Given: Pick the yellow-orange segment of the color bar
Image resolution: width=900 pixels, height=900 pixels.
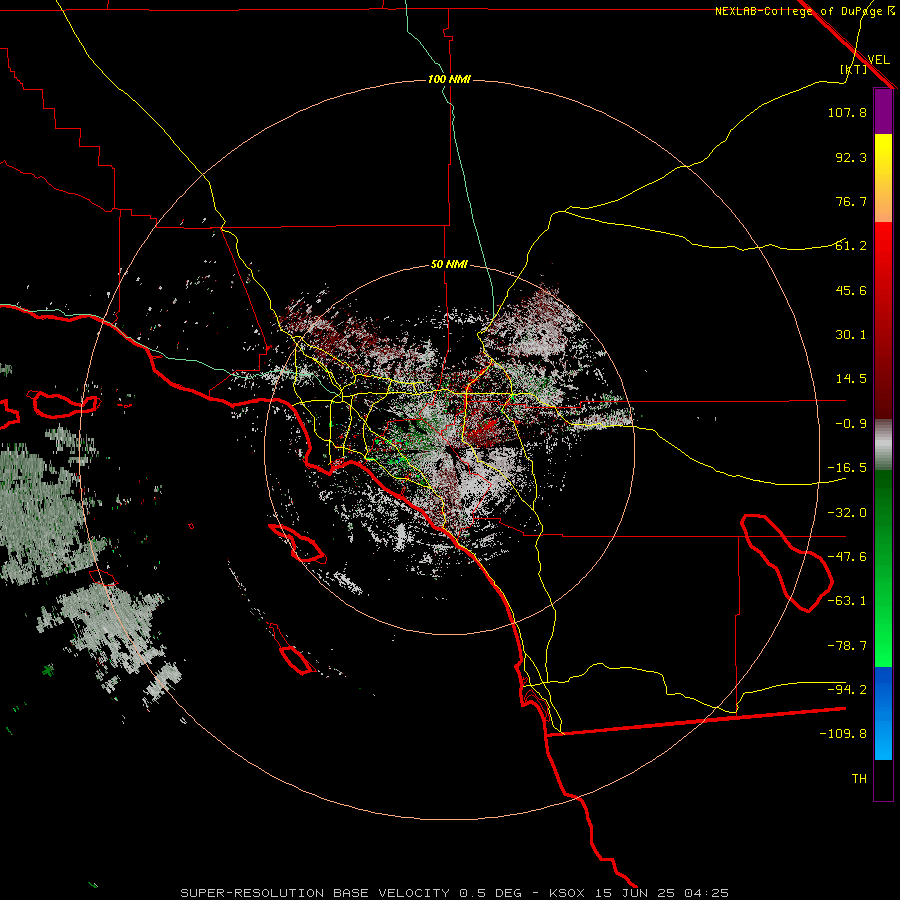Looking at the screenshot, I should pyautogui.click(x=883, y=178).
